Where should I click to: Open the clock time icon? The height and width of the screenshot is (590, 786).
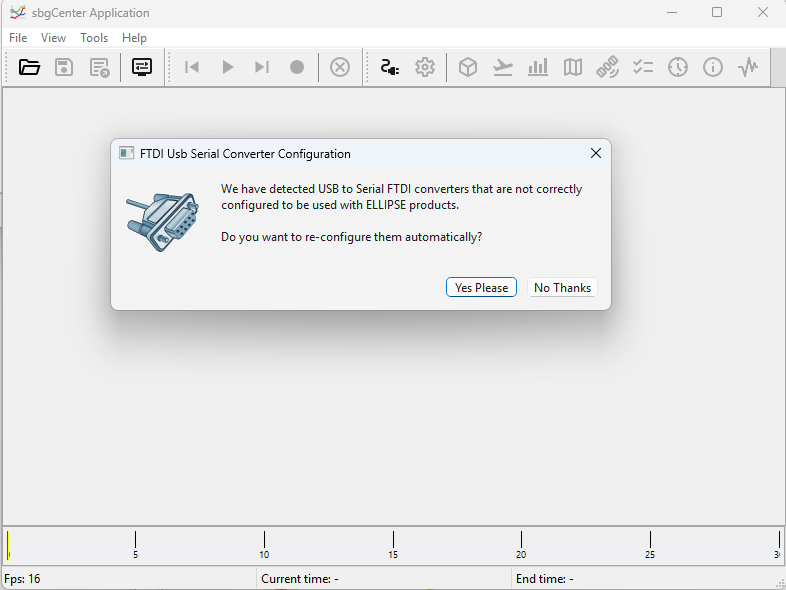678,67
